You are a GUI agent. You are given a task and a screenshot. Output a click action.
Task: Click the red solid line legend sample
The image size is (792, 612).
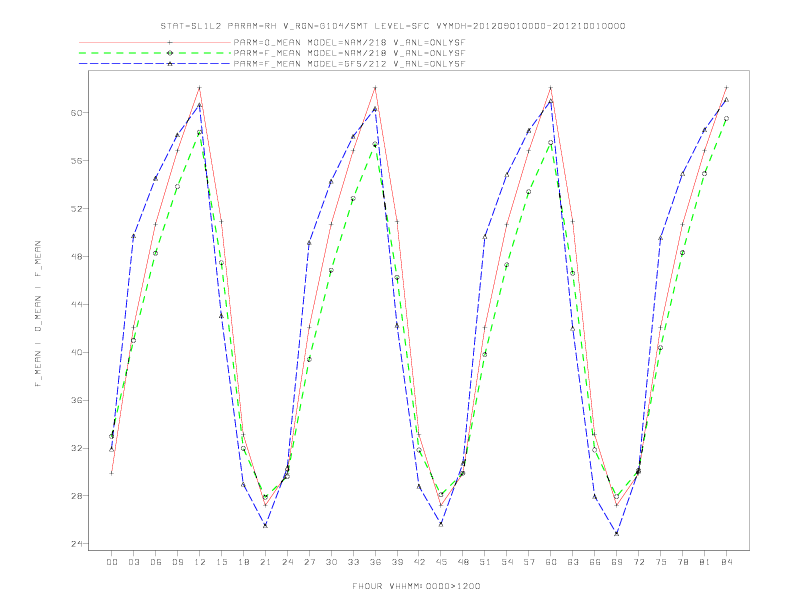click(155, 42)
